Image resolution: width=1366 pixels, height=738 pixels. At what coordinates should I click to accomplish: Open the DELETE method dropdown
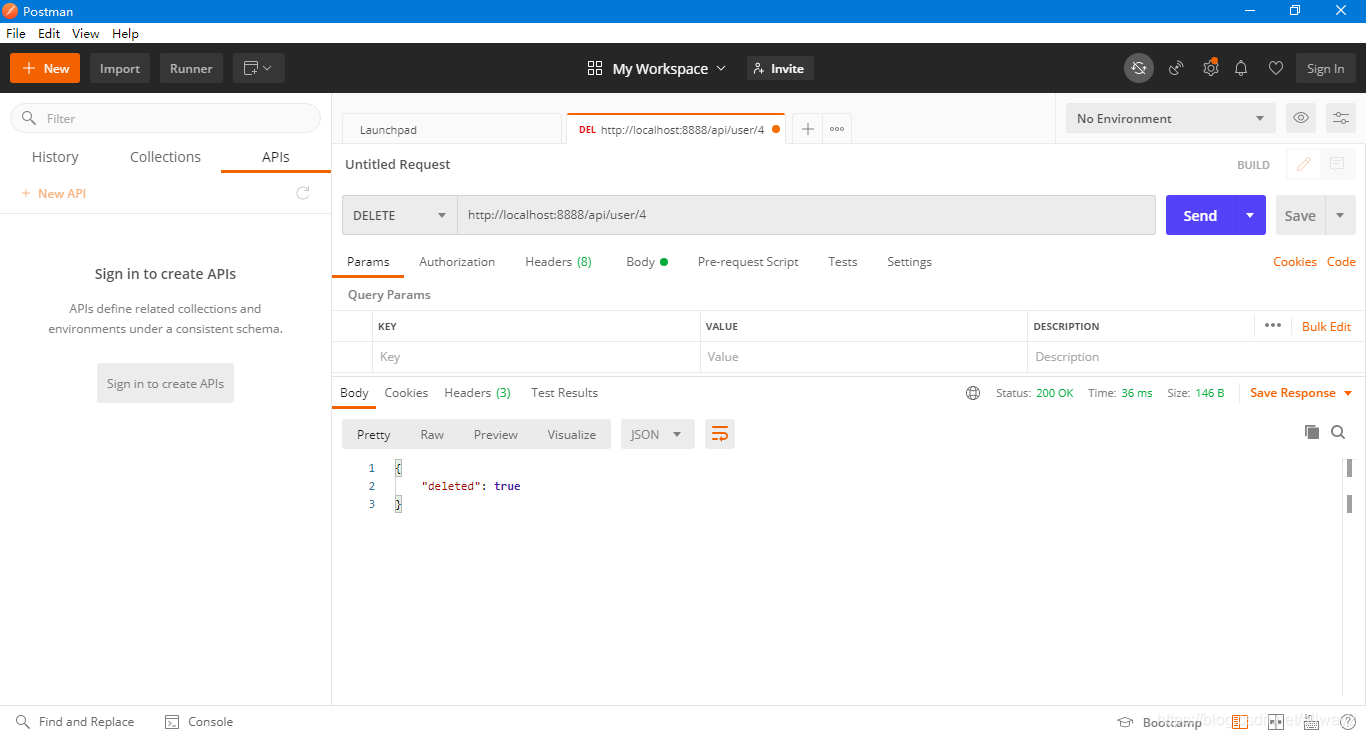[x=400, y=215]
